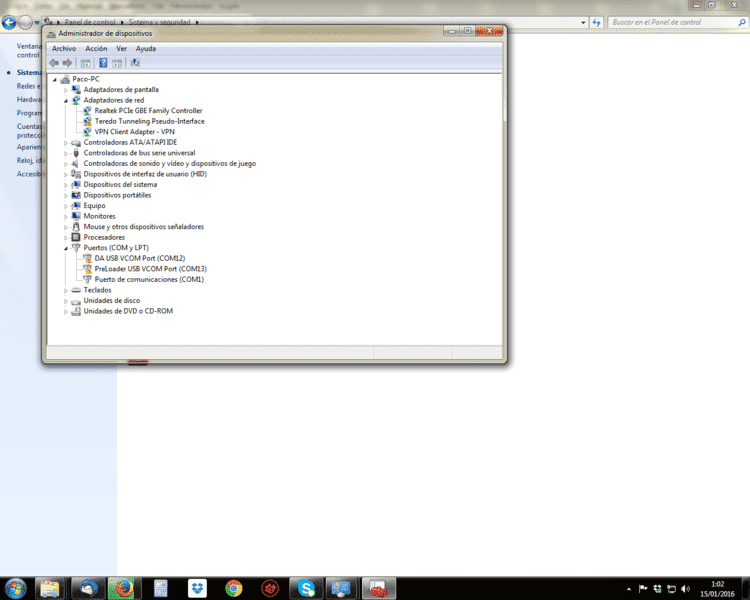Expand Controladoras de bus serie universal
750x600 pixels.
pos(66,154)
